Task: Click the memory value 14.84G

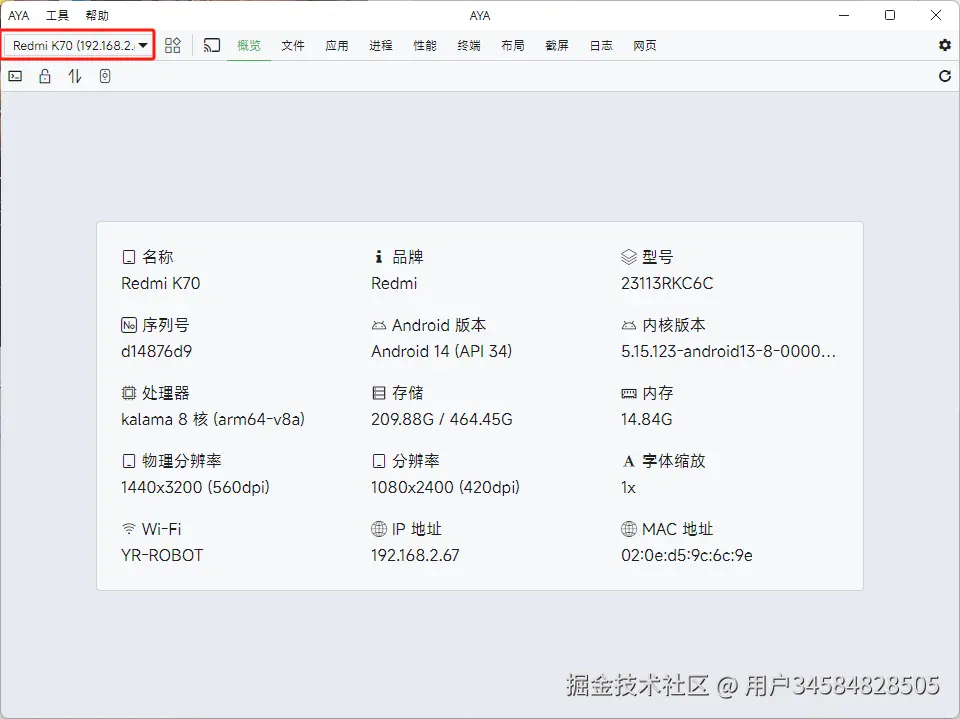Action: [x=647, y=420]
